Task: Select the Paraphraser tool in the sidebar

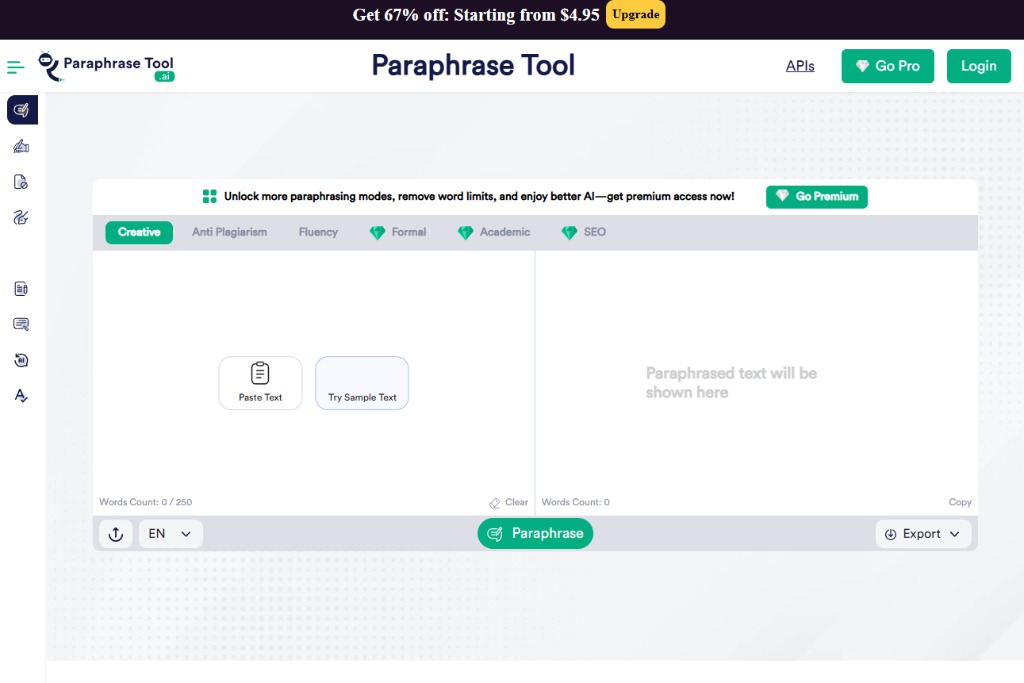Action: click(20, 110)
